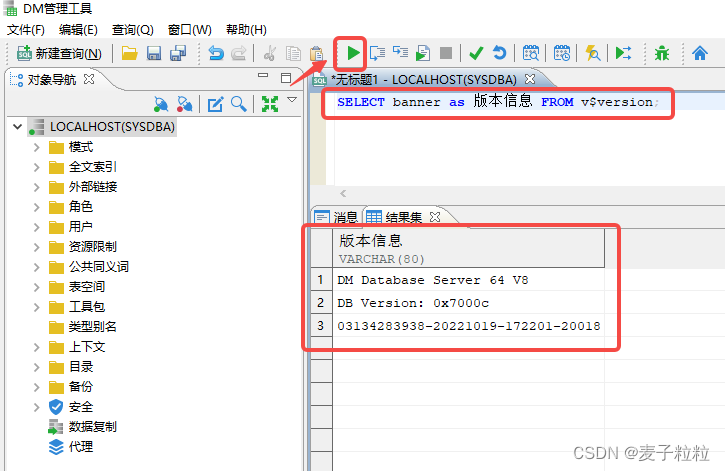The height and width of the screenshot is (471, 725).
Task: Click the Cut scissors icon
Action: click(x=270, y=54)
